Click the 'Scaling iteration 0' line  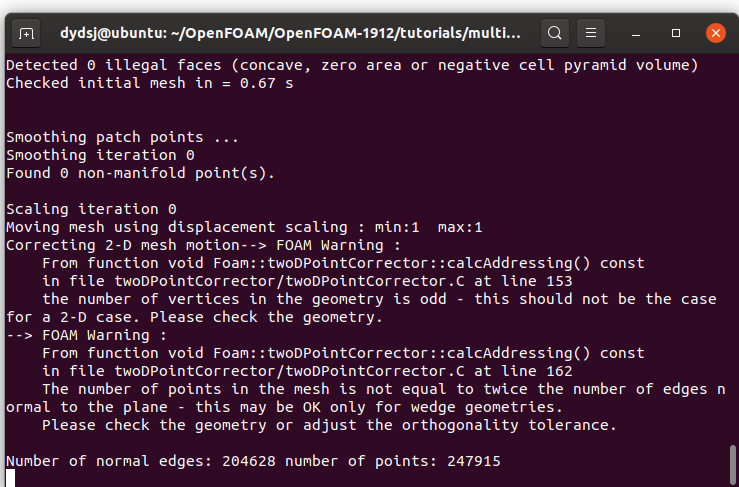coord(91,209)
